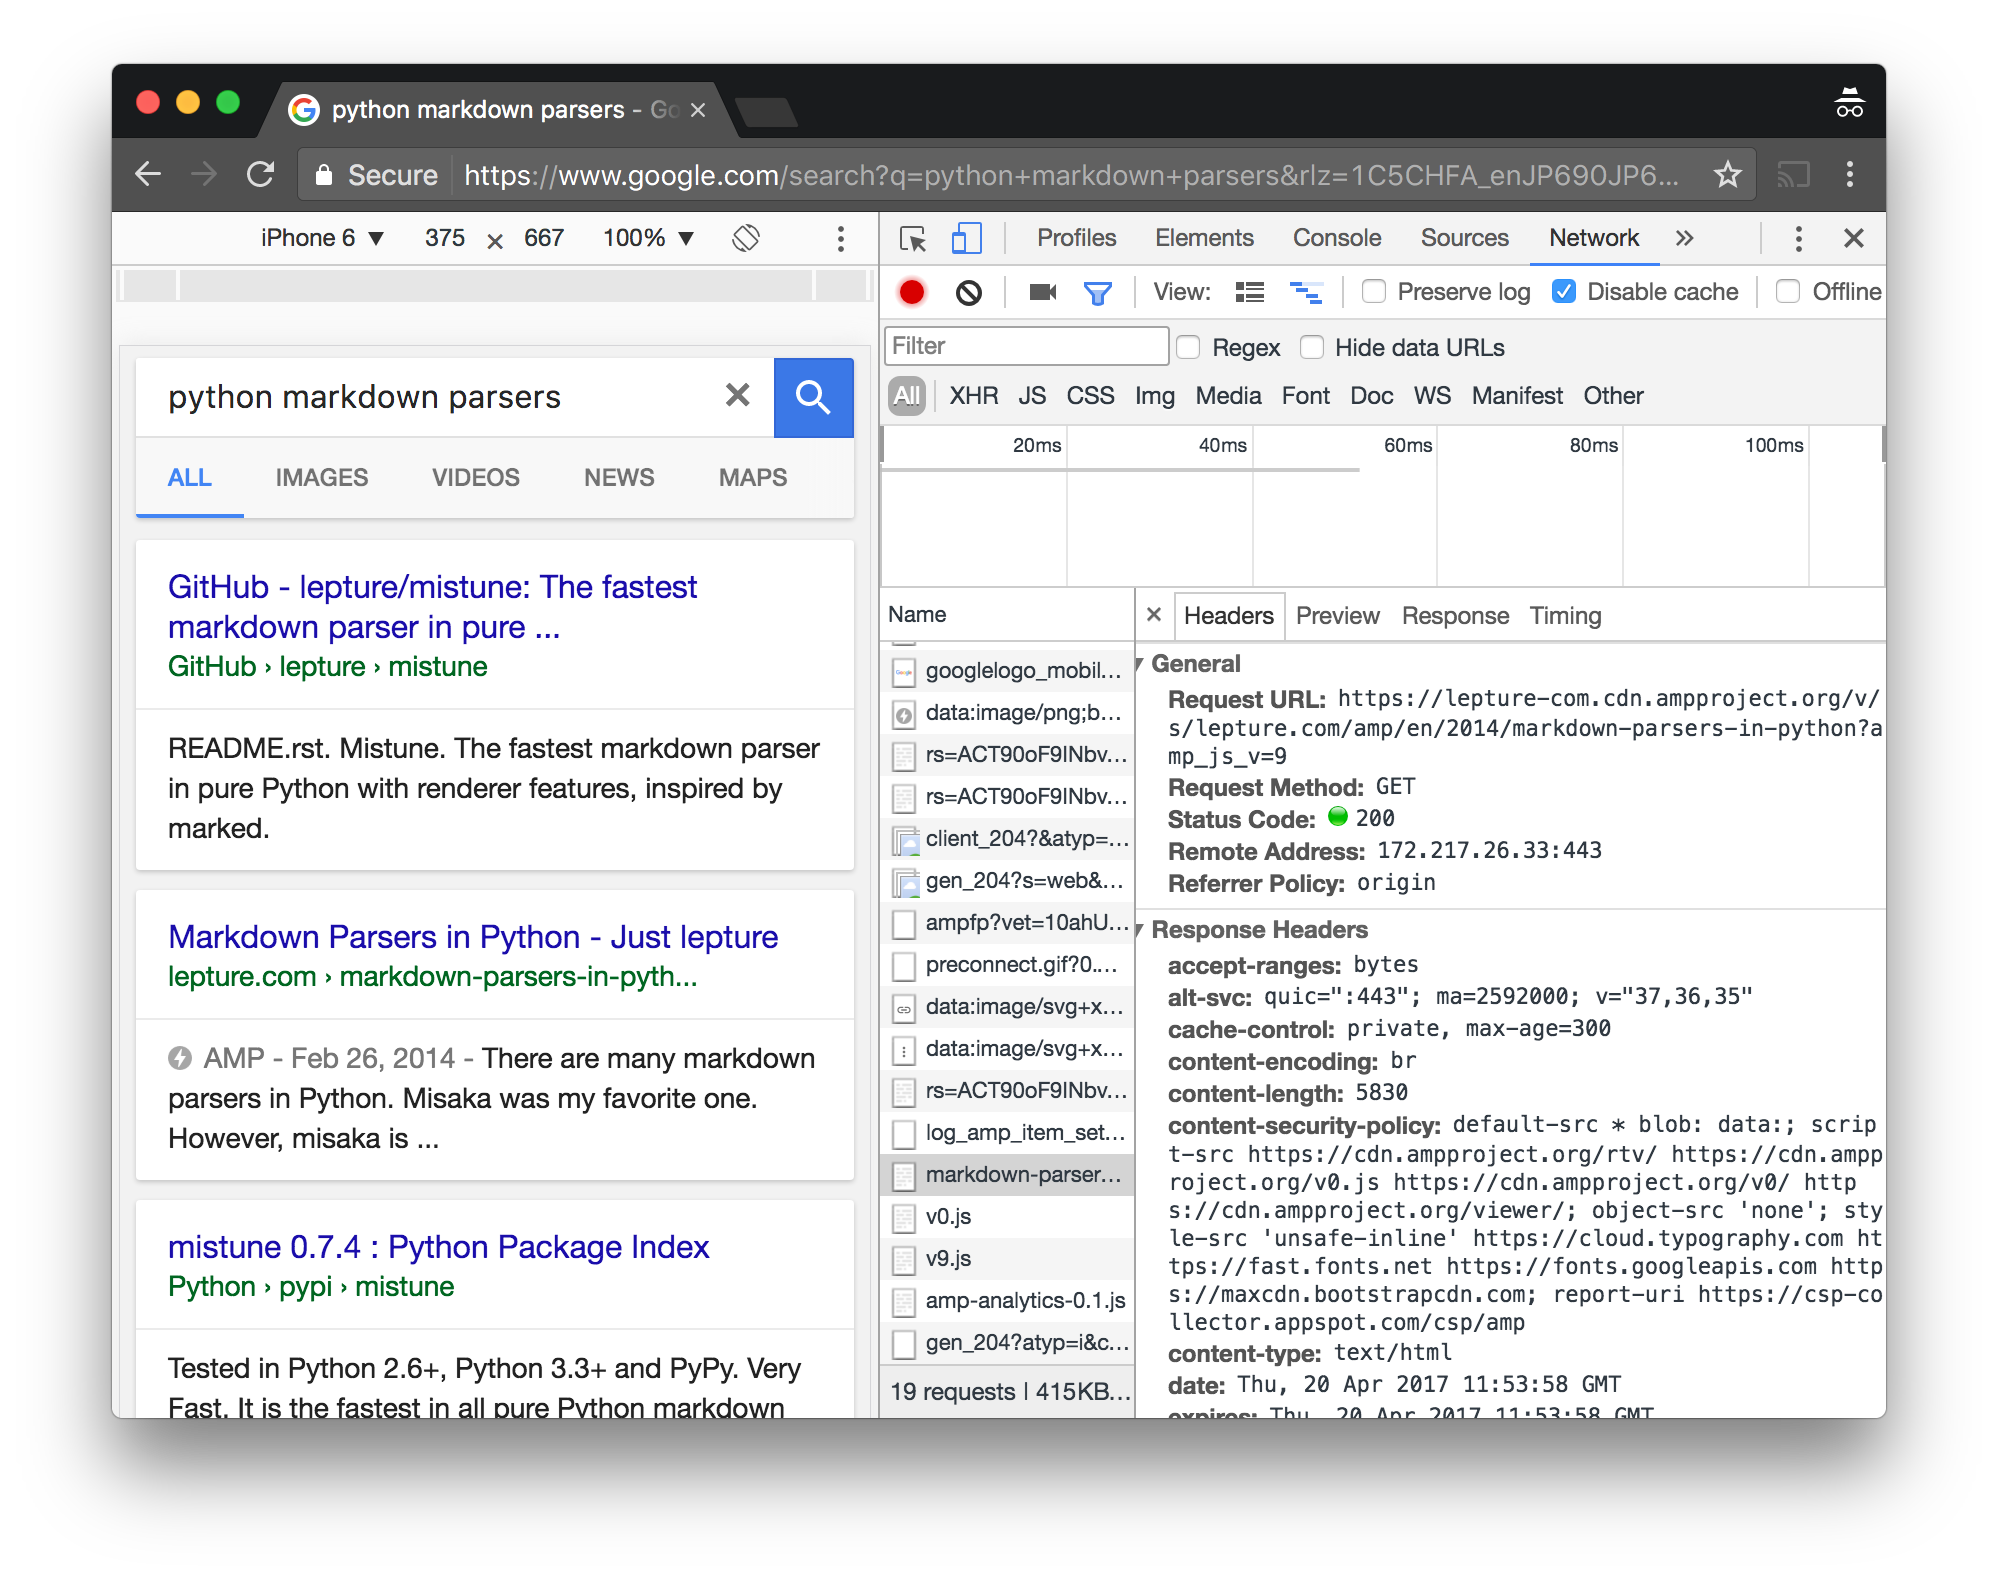Switch to the Preview tab

(x=1337, y=616)
